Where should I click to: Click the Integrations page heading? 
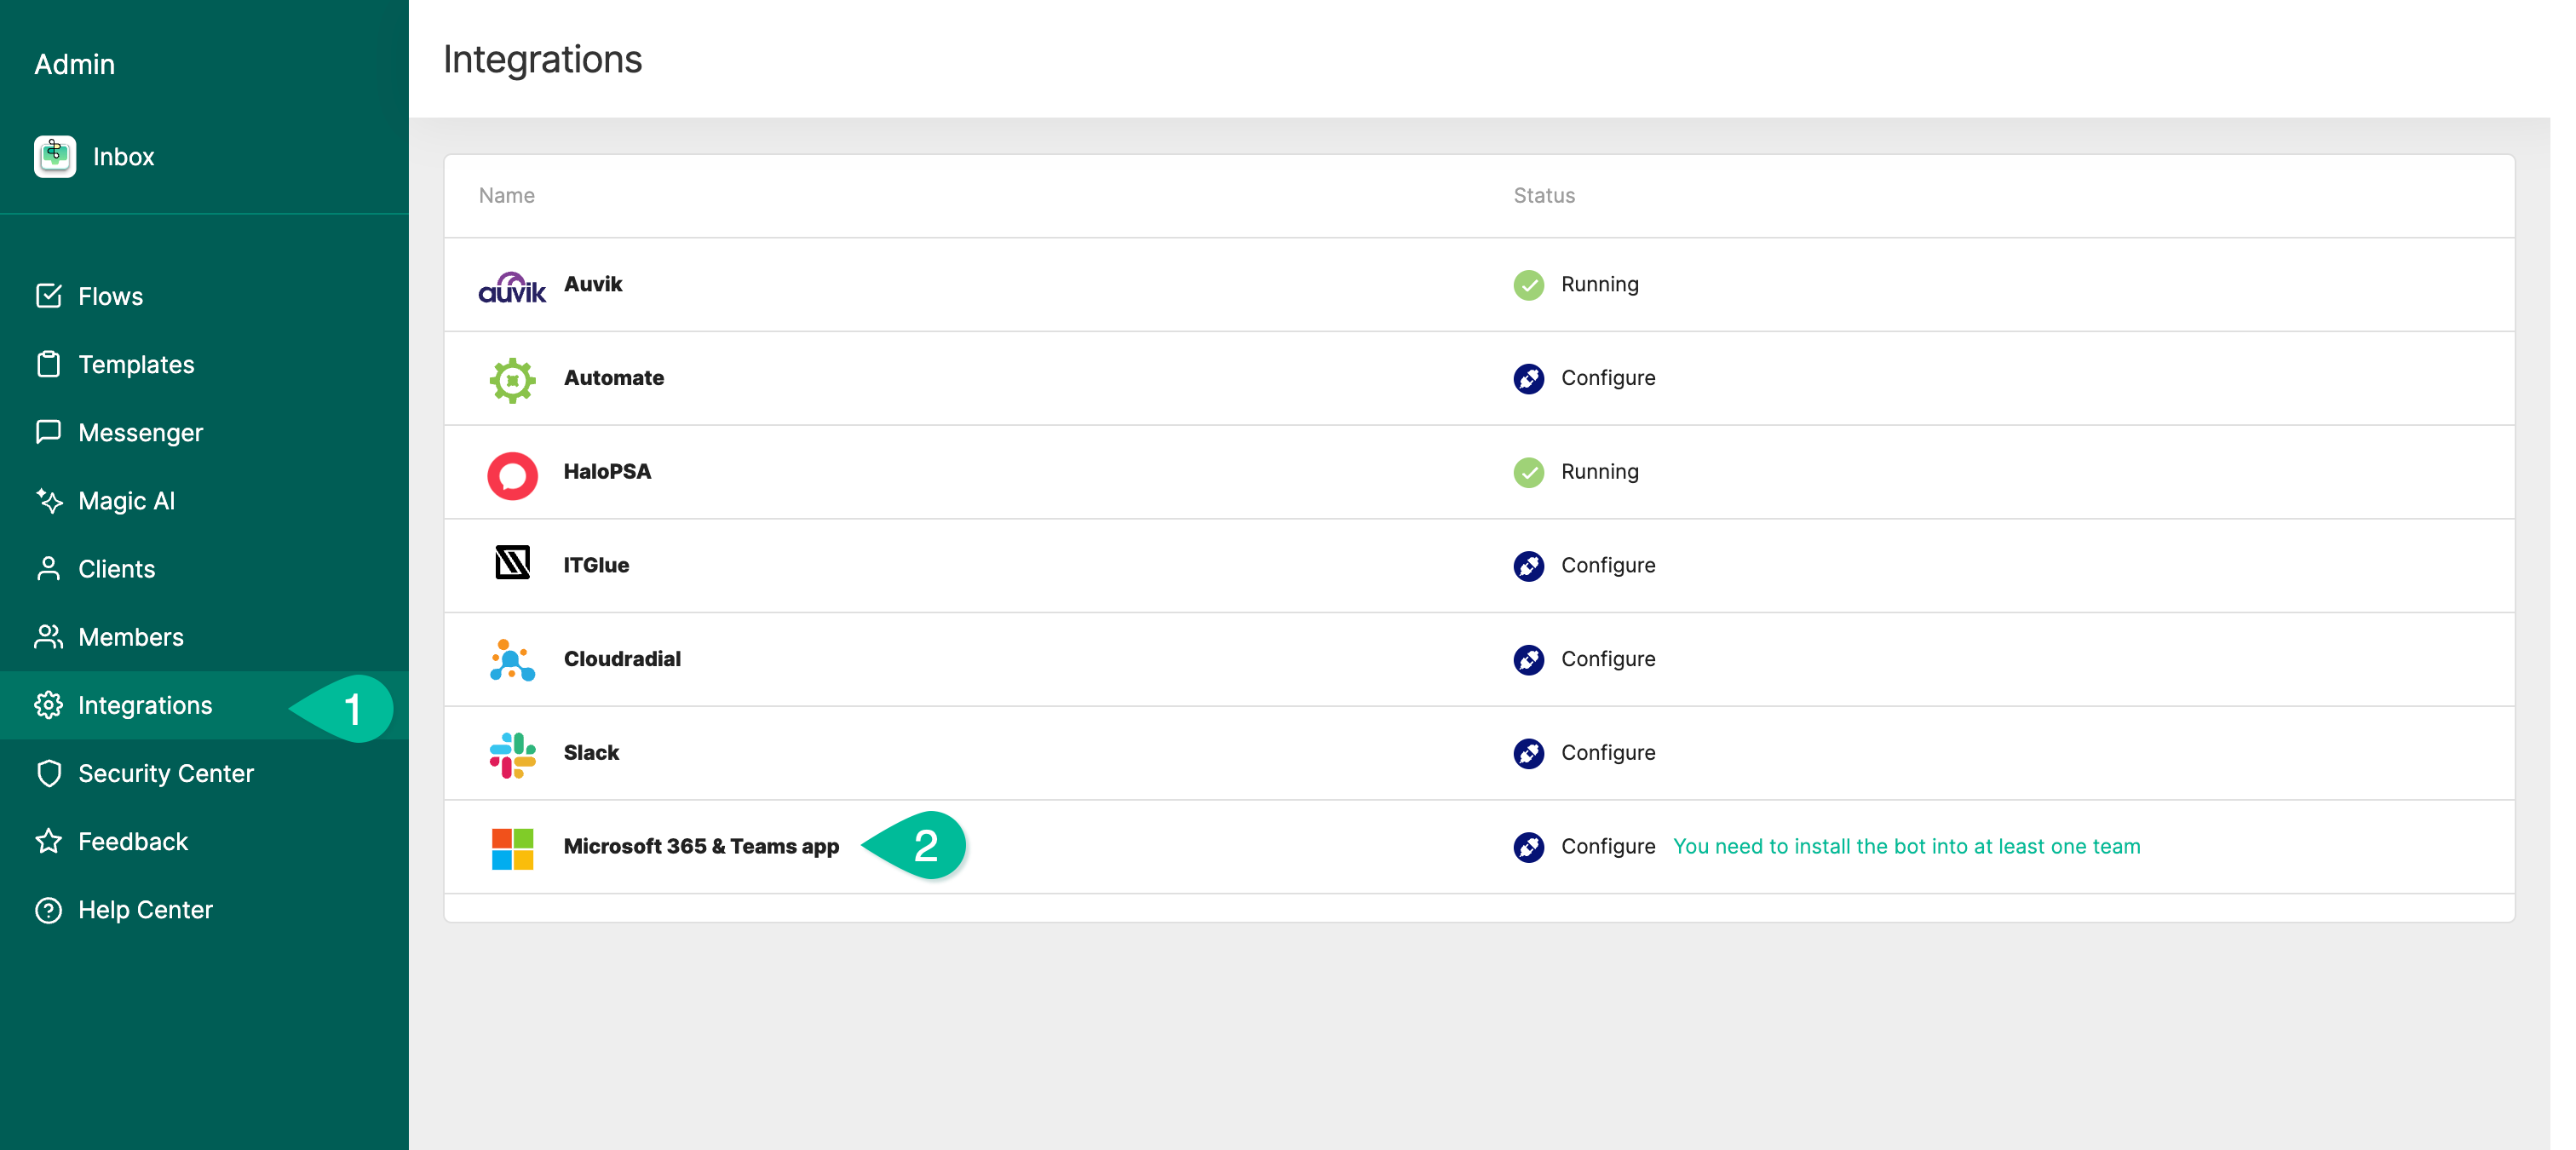tap(542, 59)
